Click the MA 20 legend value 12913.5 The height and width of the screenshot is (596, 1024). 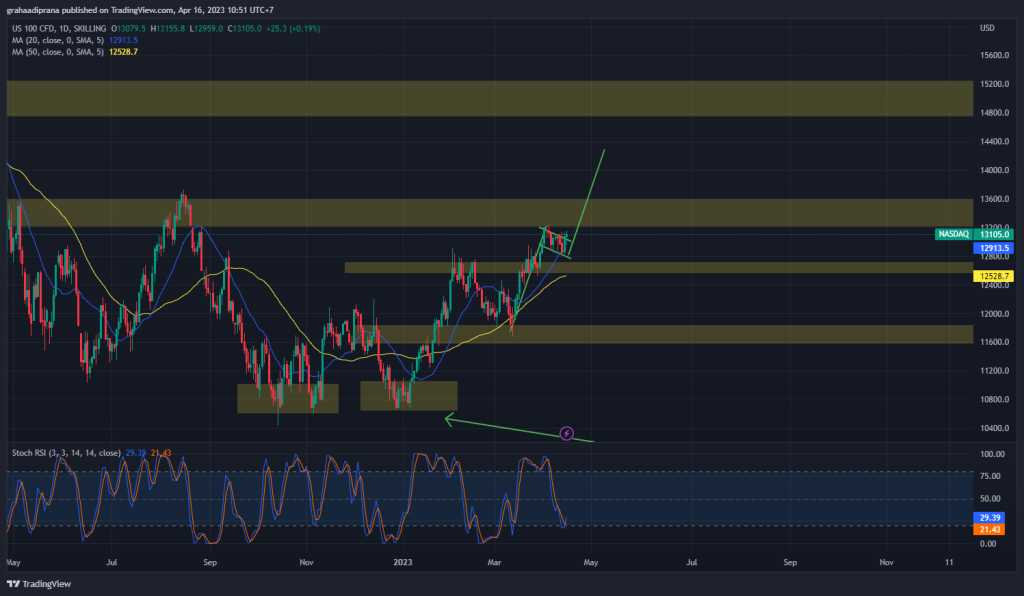[x=123, y=40]
